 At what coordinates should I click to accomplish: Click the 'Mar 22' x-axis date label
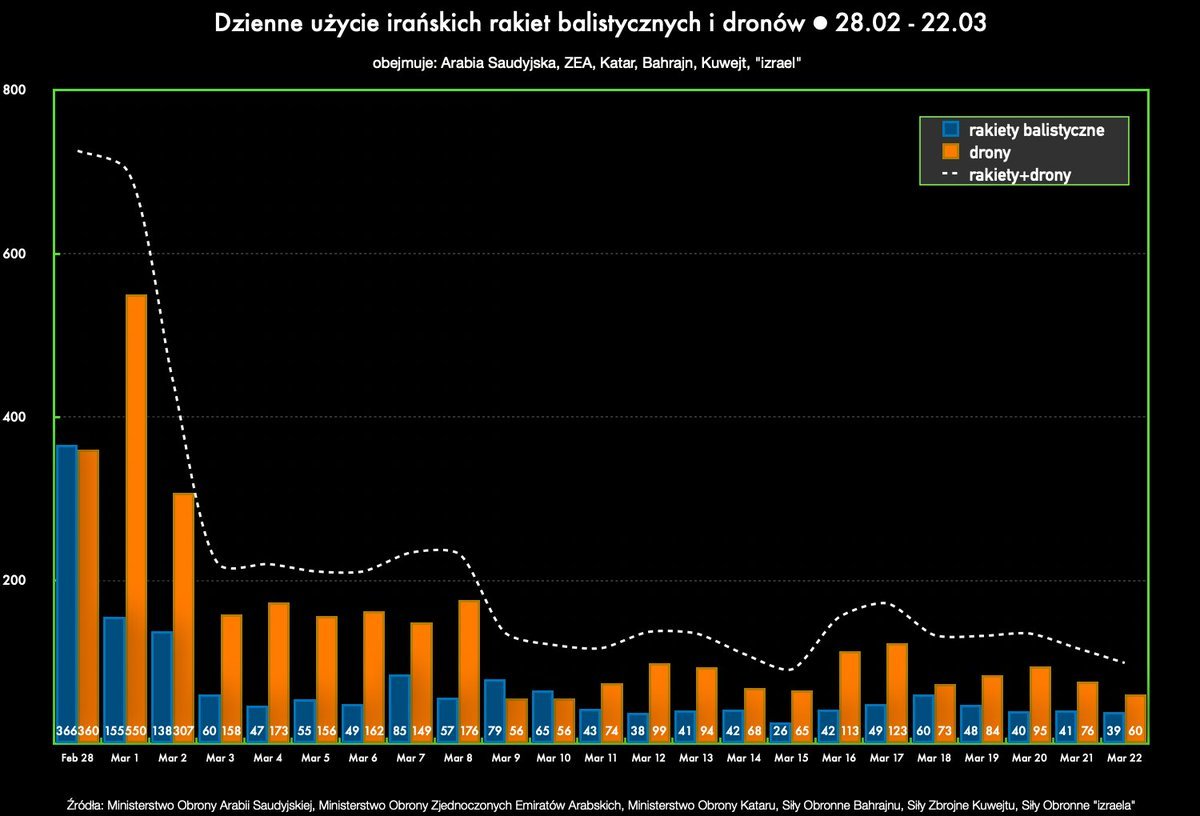1126,759
